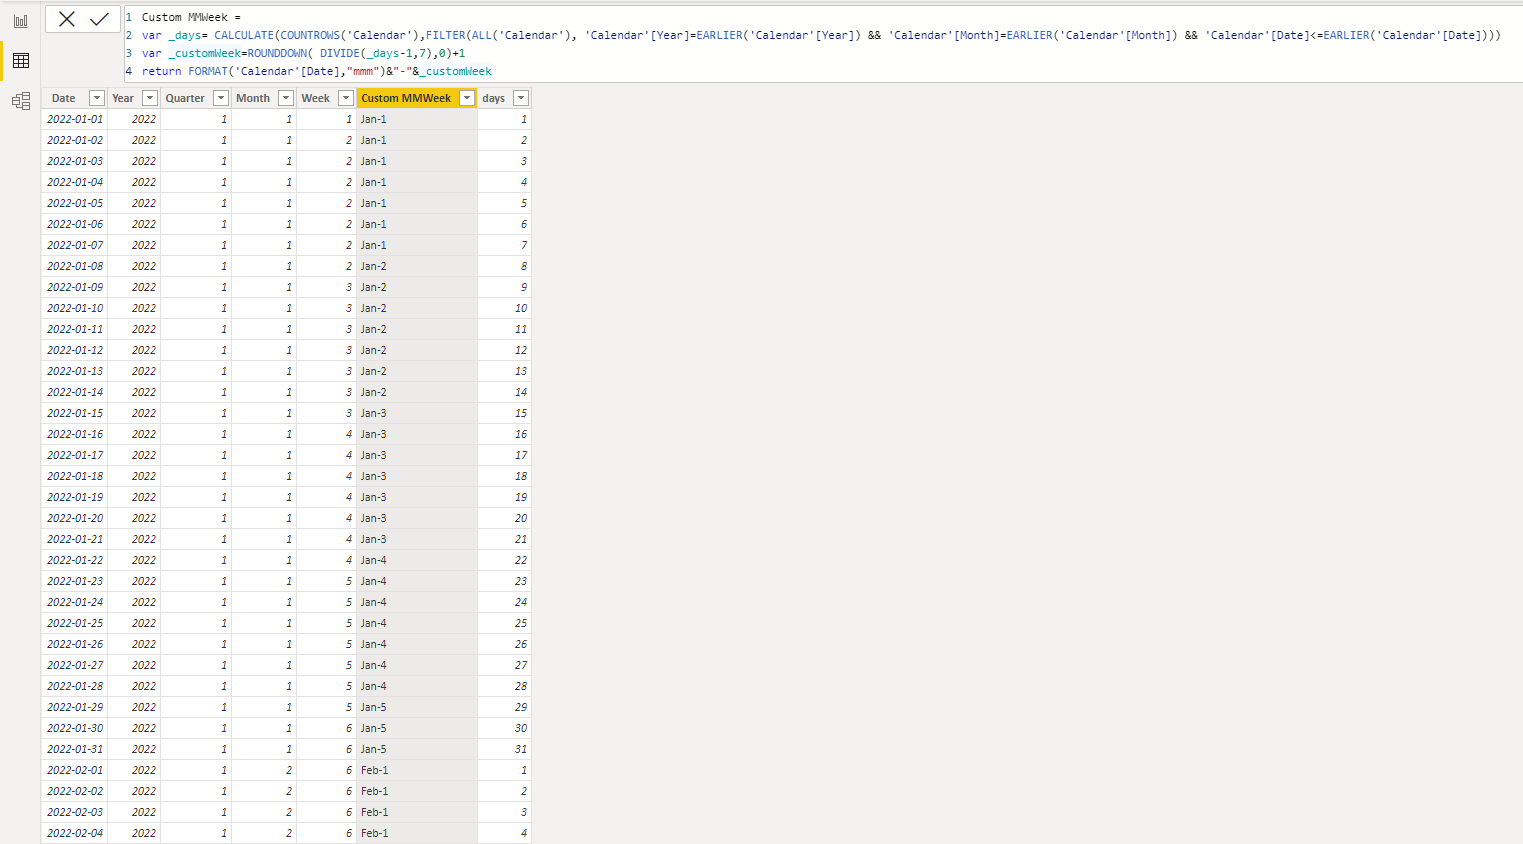Viewport: 1523px width, 844px height.
Task: Click the days value 10
Action: tap(504, 308)
